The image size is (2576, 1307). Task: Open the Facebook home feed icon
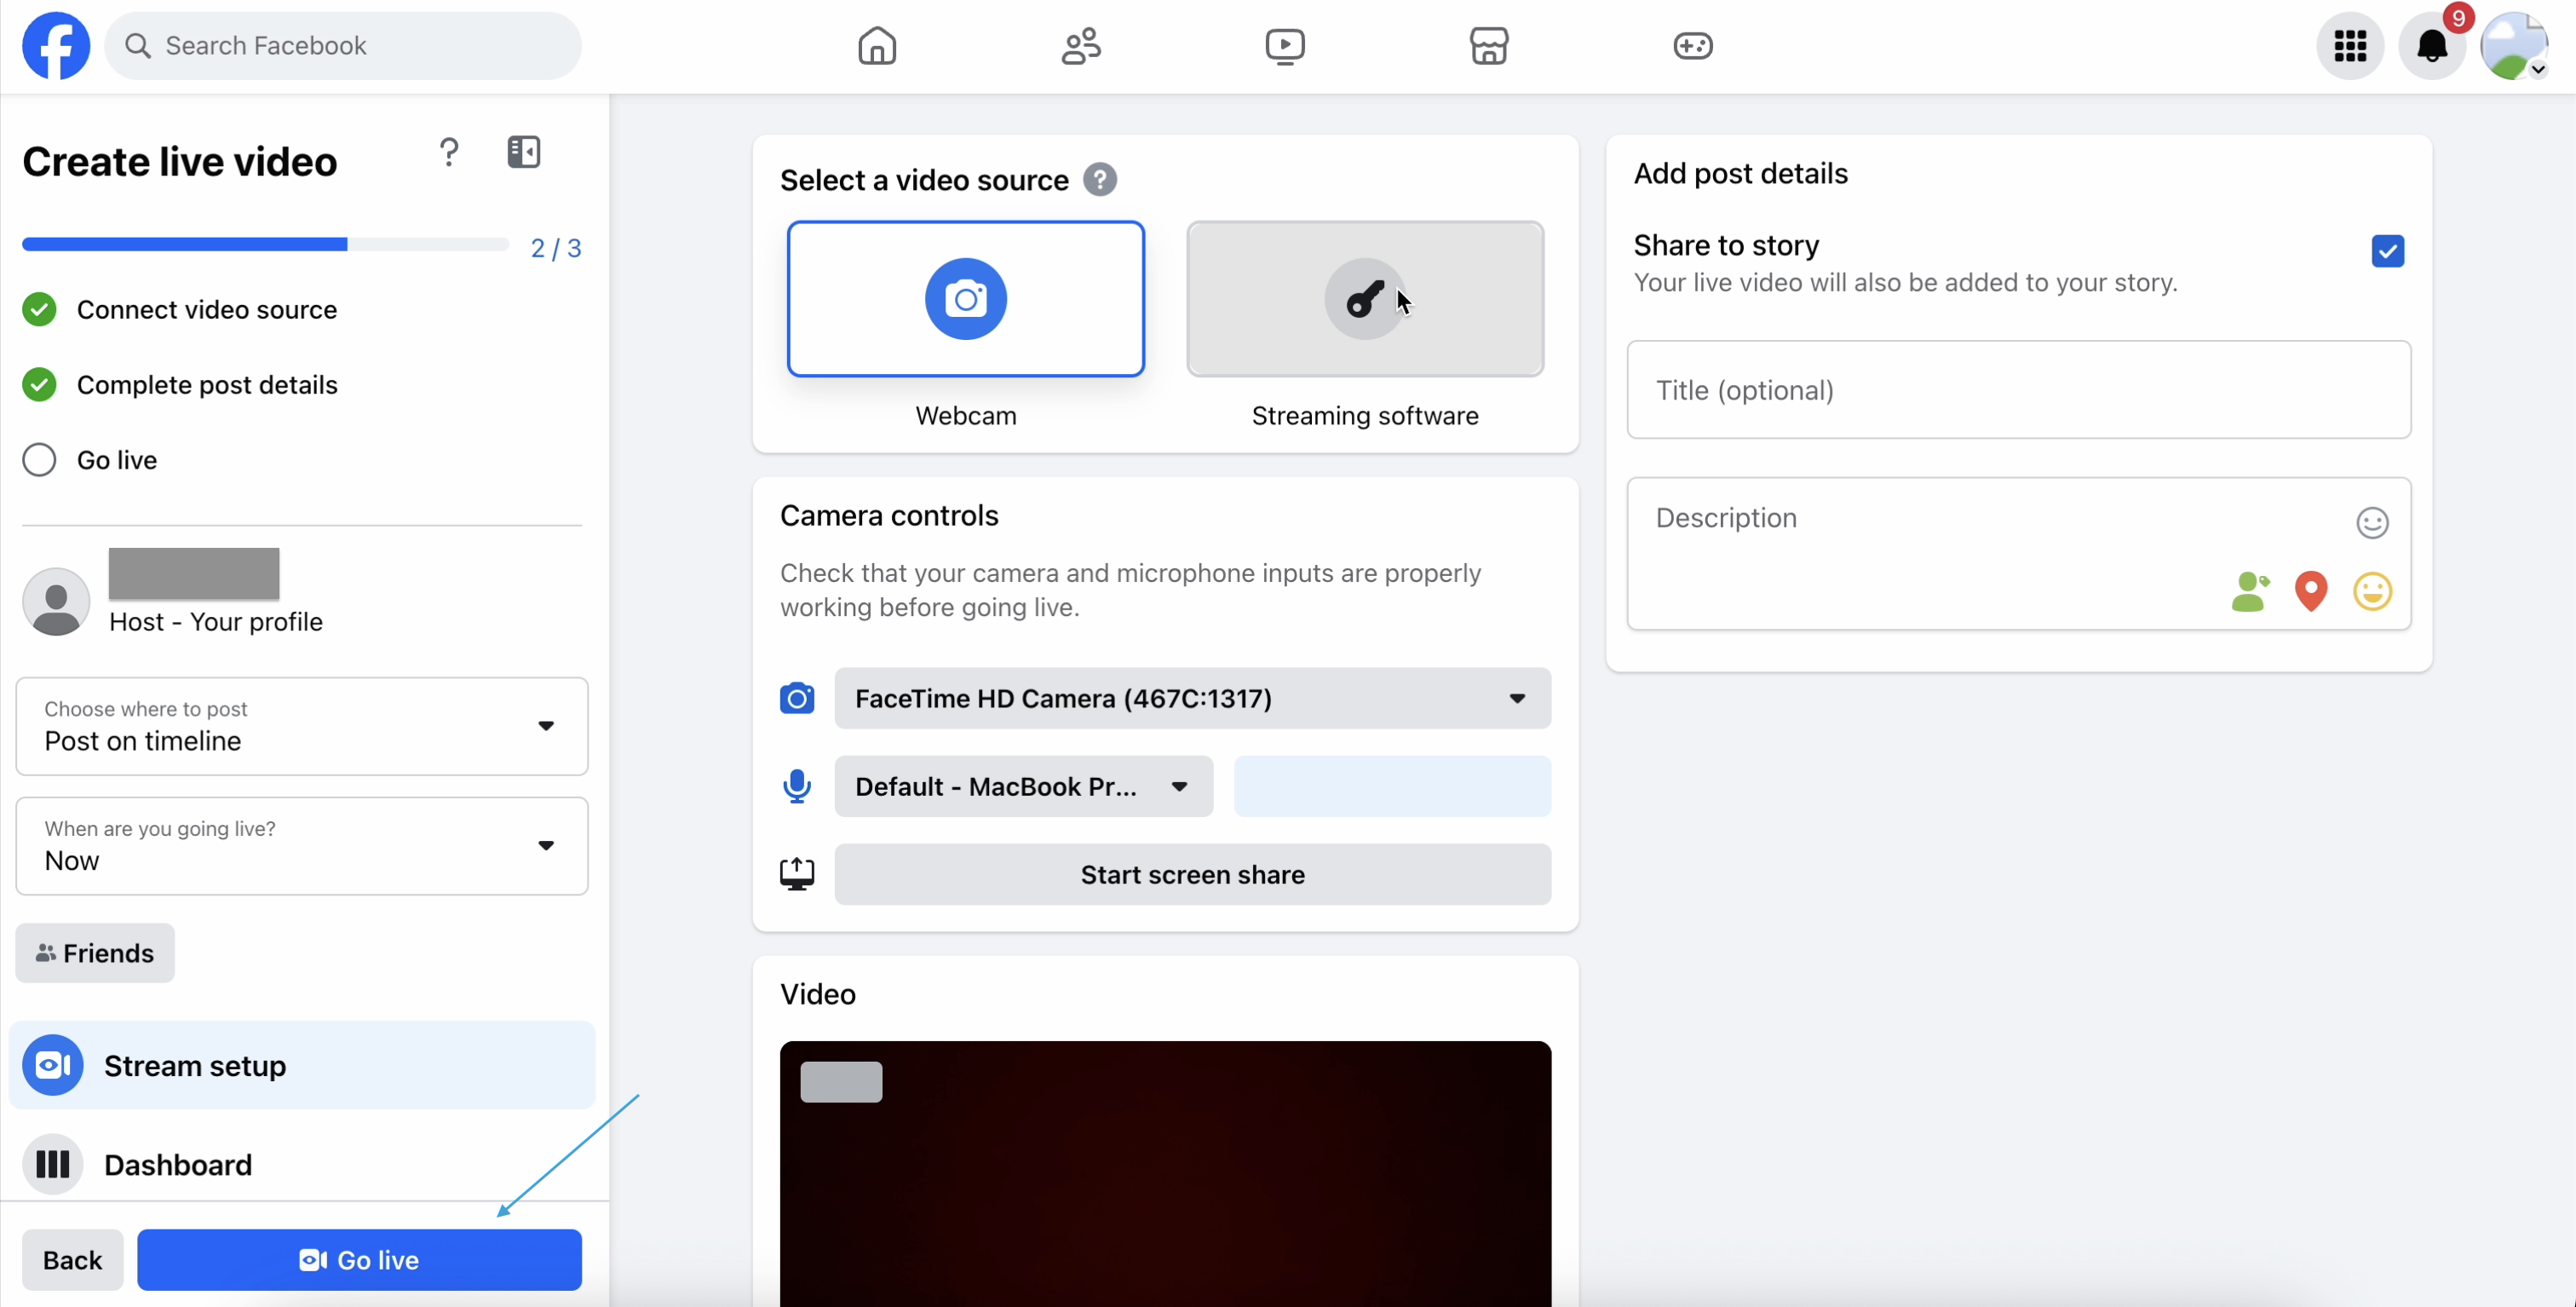tap(877, 46)
